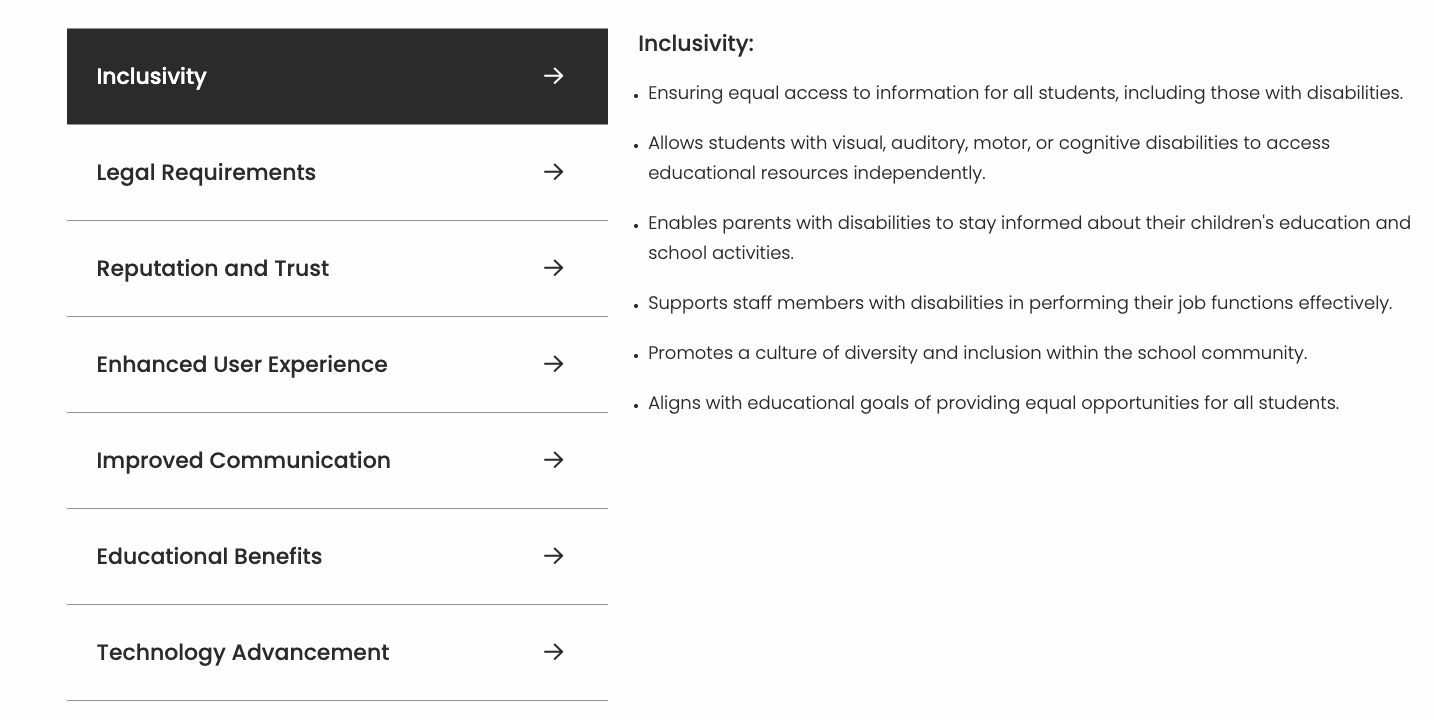The height and width of the screenshot is (720, 1434).
Task: Click the arrow next to Improved Communication
Action: click(553, 460)
